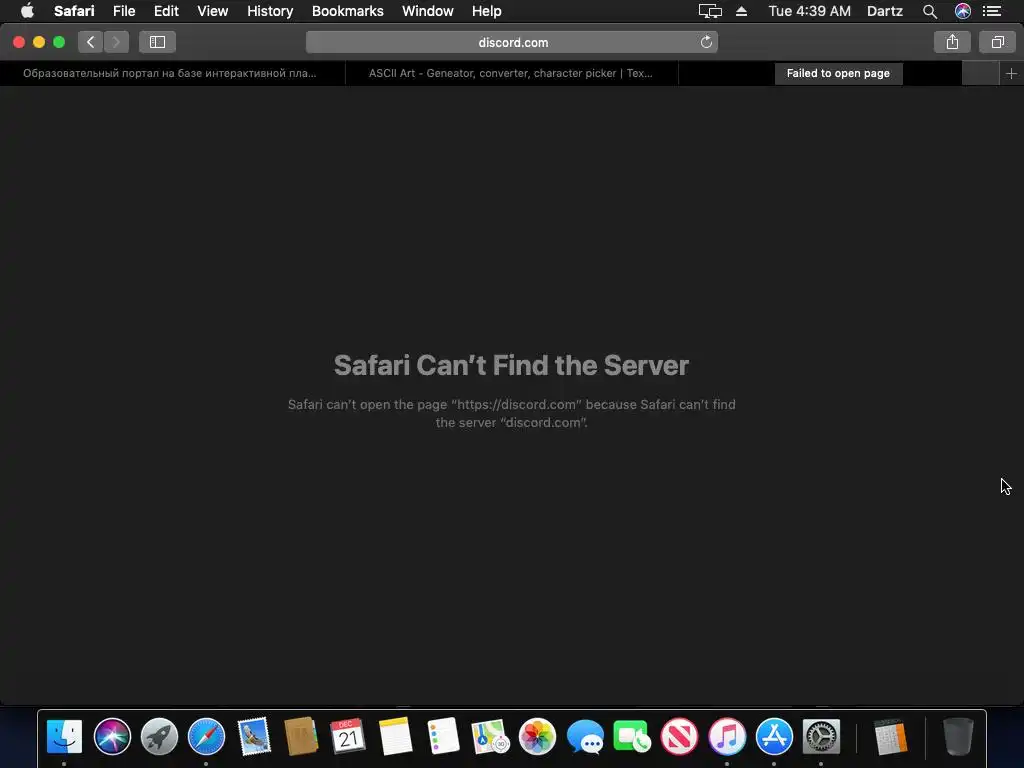This screenshot has width=1024, height=768.
Task: Open the Safari application menu
Action: point(74,11)
